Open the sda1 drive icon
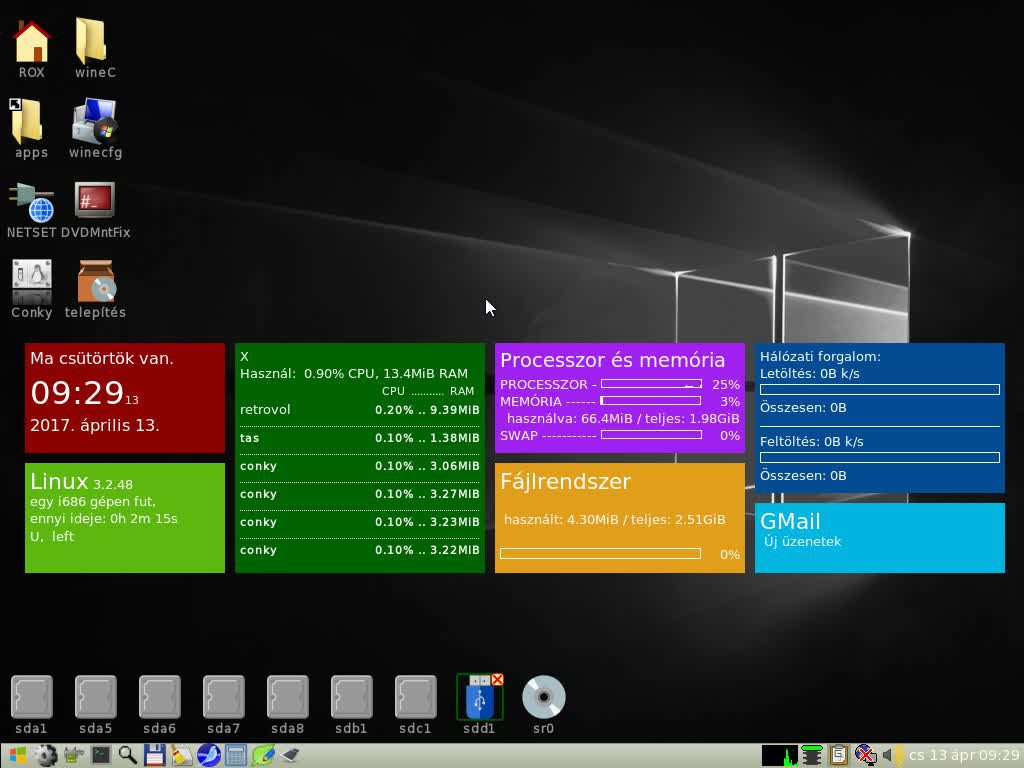This screenshot has height=768, width=1024. [31, 698]
